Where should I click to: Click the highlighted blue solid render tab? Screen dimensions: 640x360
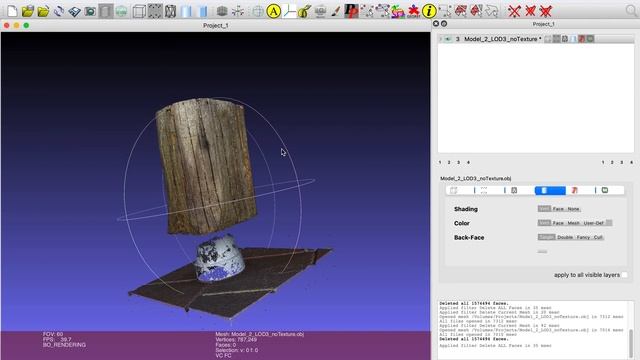[x=550, y=191]
